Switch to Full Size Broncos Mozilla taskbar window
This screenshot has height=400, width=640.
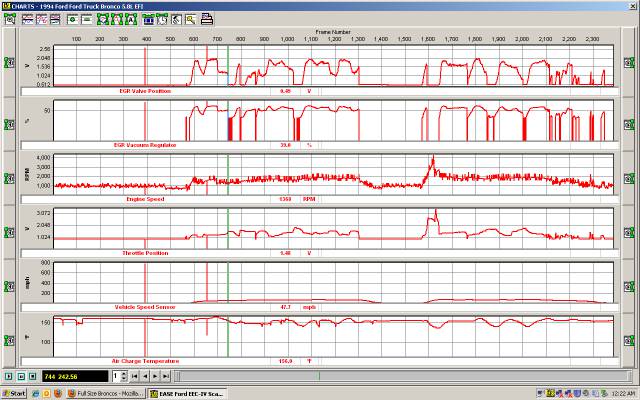click(105, 393)
